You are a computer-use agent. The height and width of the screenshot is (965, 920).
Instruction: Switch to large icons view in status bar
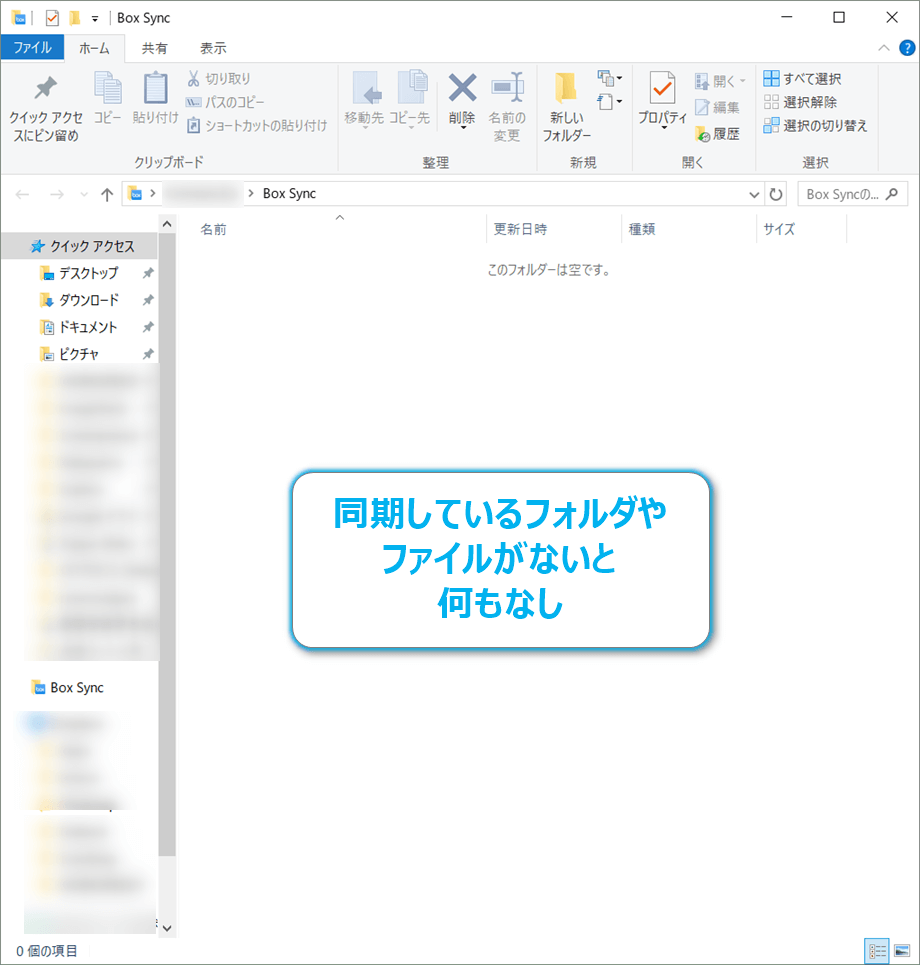901,951
